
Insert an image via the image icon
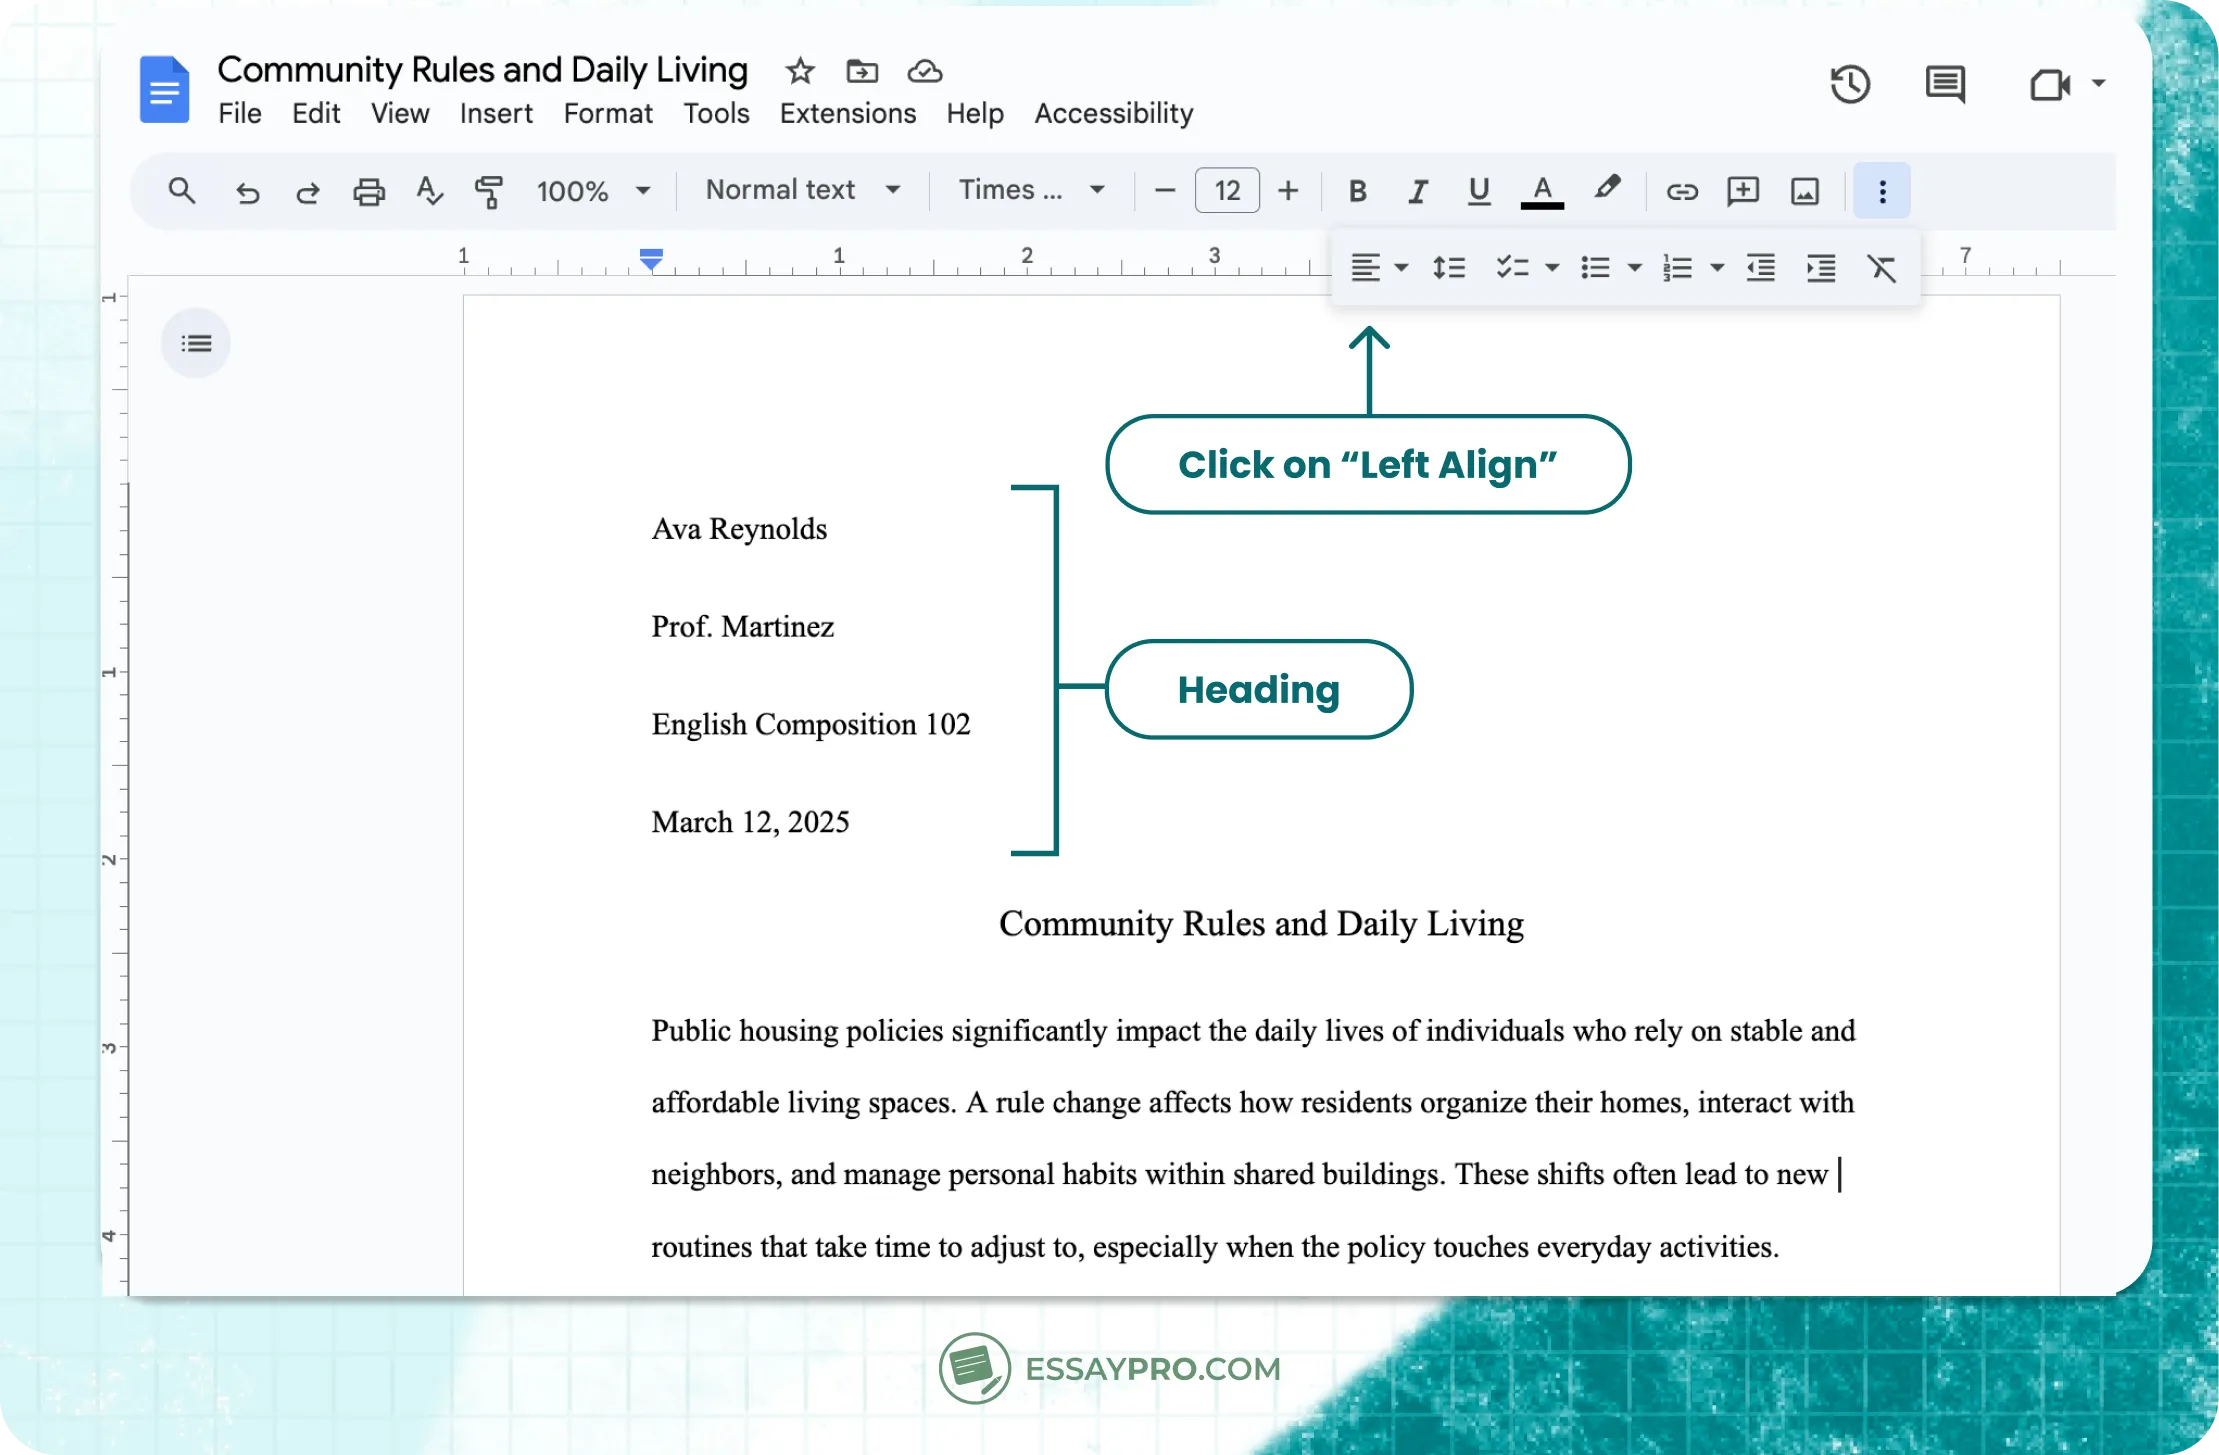[1804, 191]
